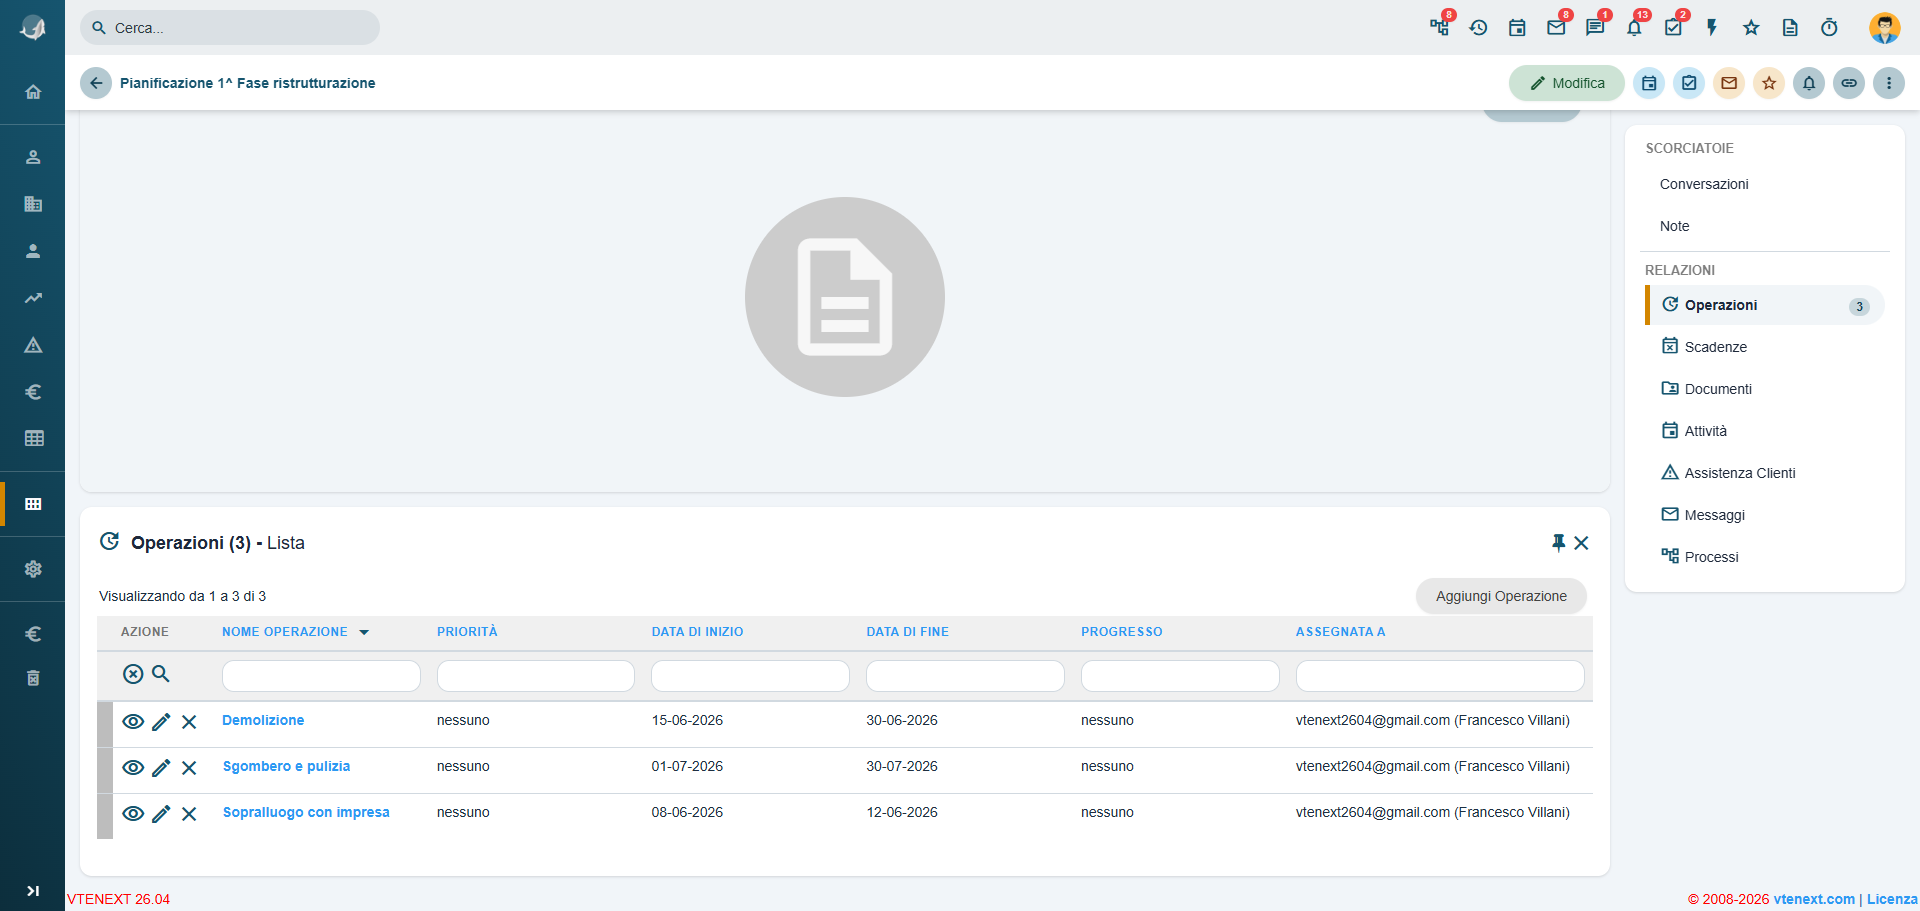Open the time tracker stopwatch icon
The width and height of the screenshot is (1920, 911).
(1829, 28)
